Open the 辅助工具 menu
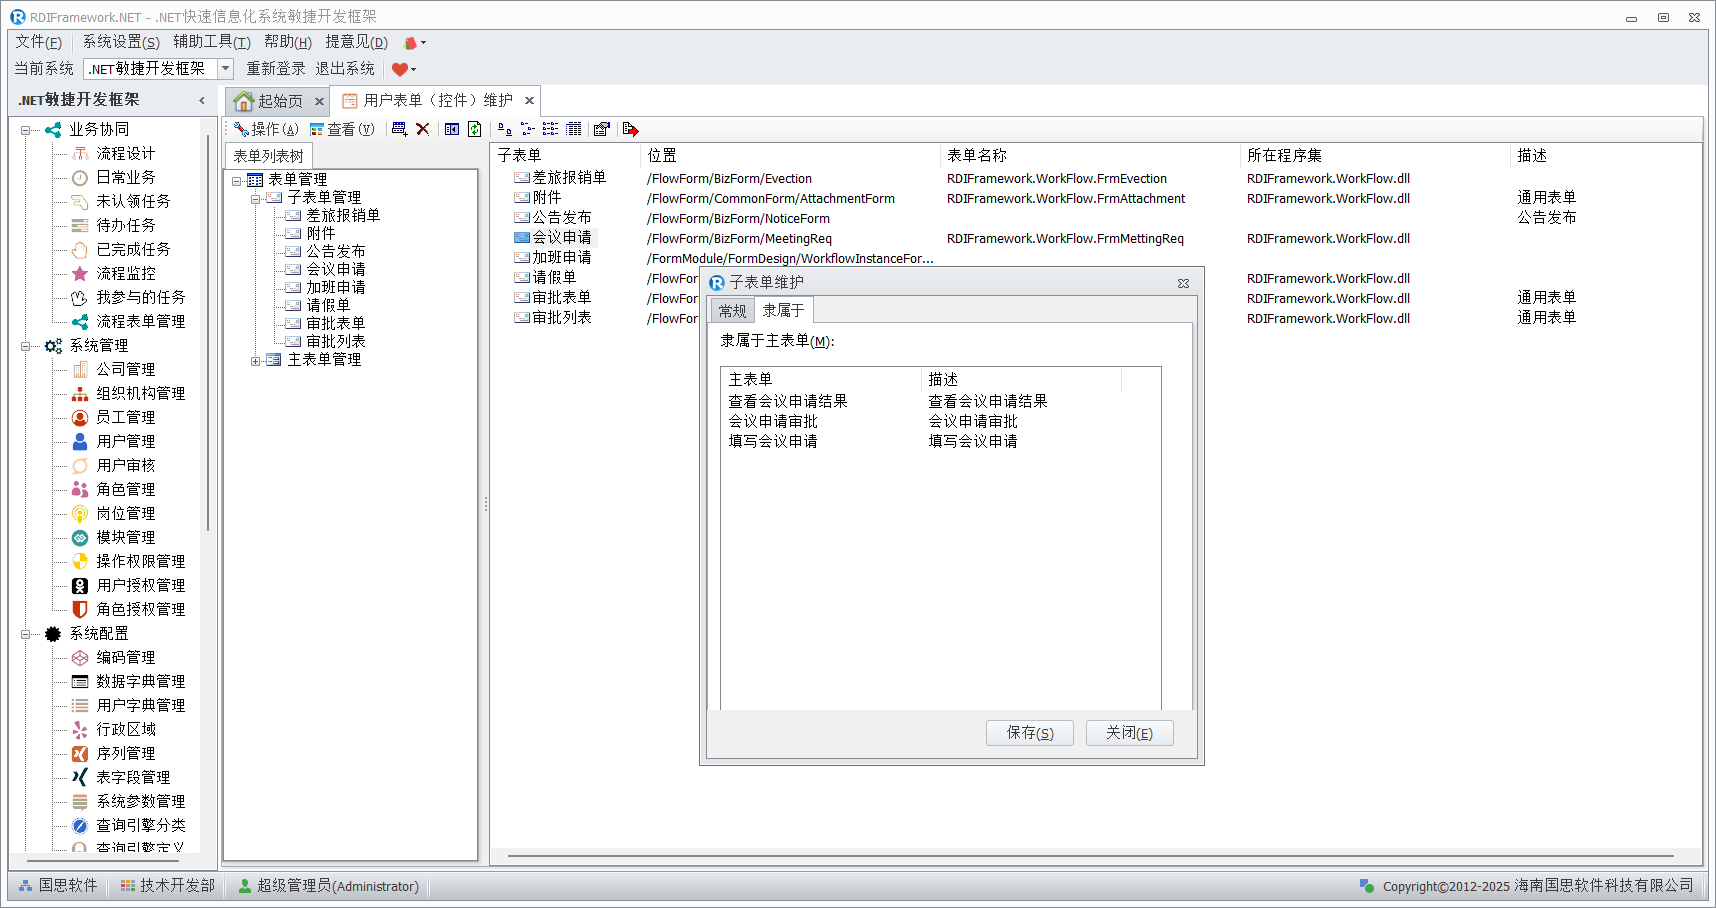The width and height of the screenshot is (1716, 908). point(211,42)
